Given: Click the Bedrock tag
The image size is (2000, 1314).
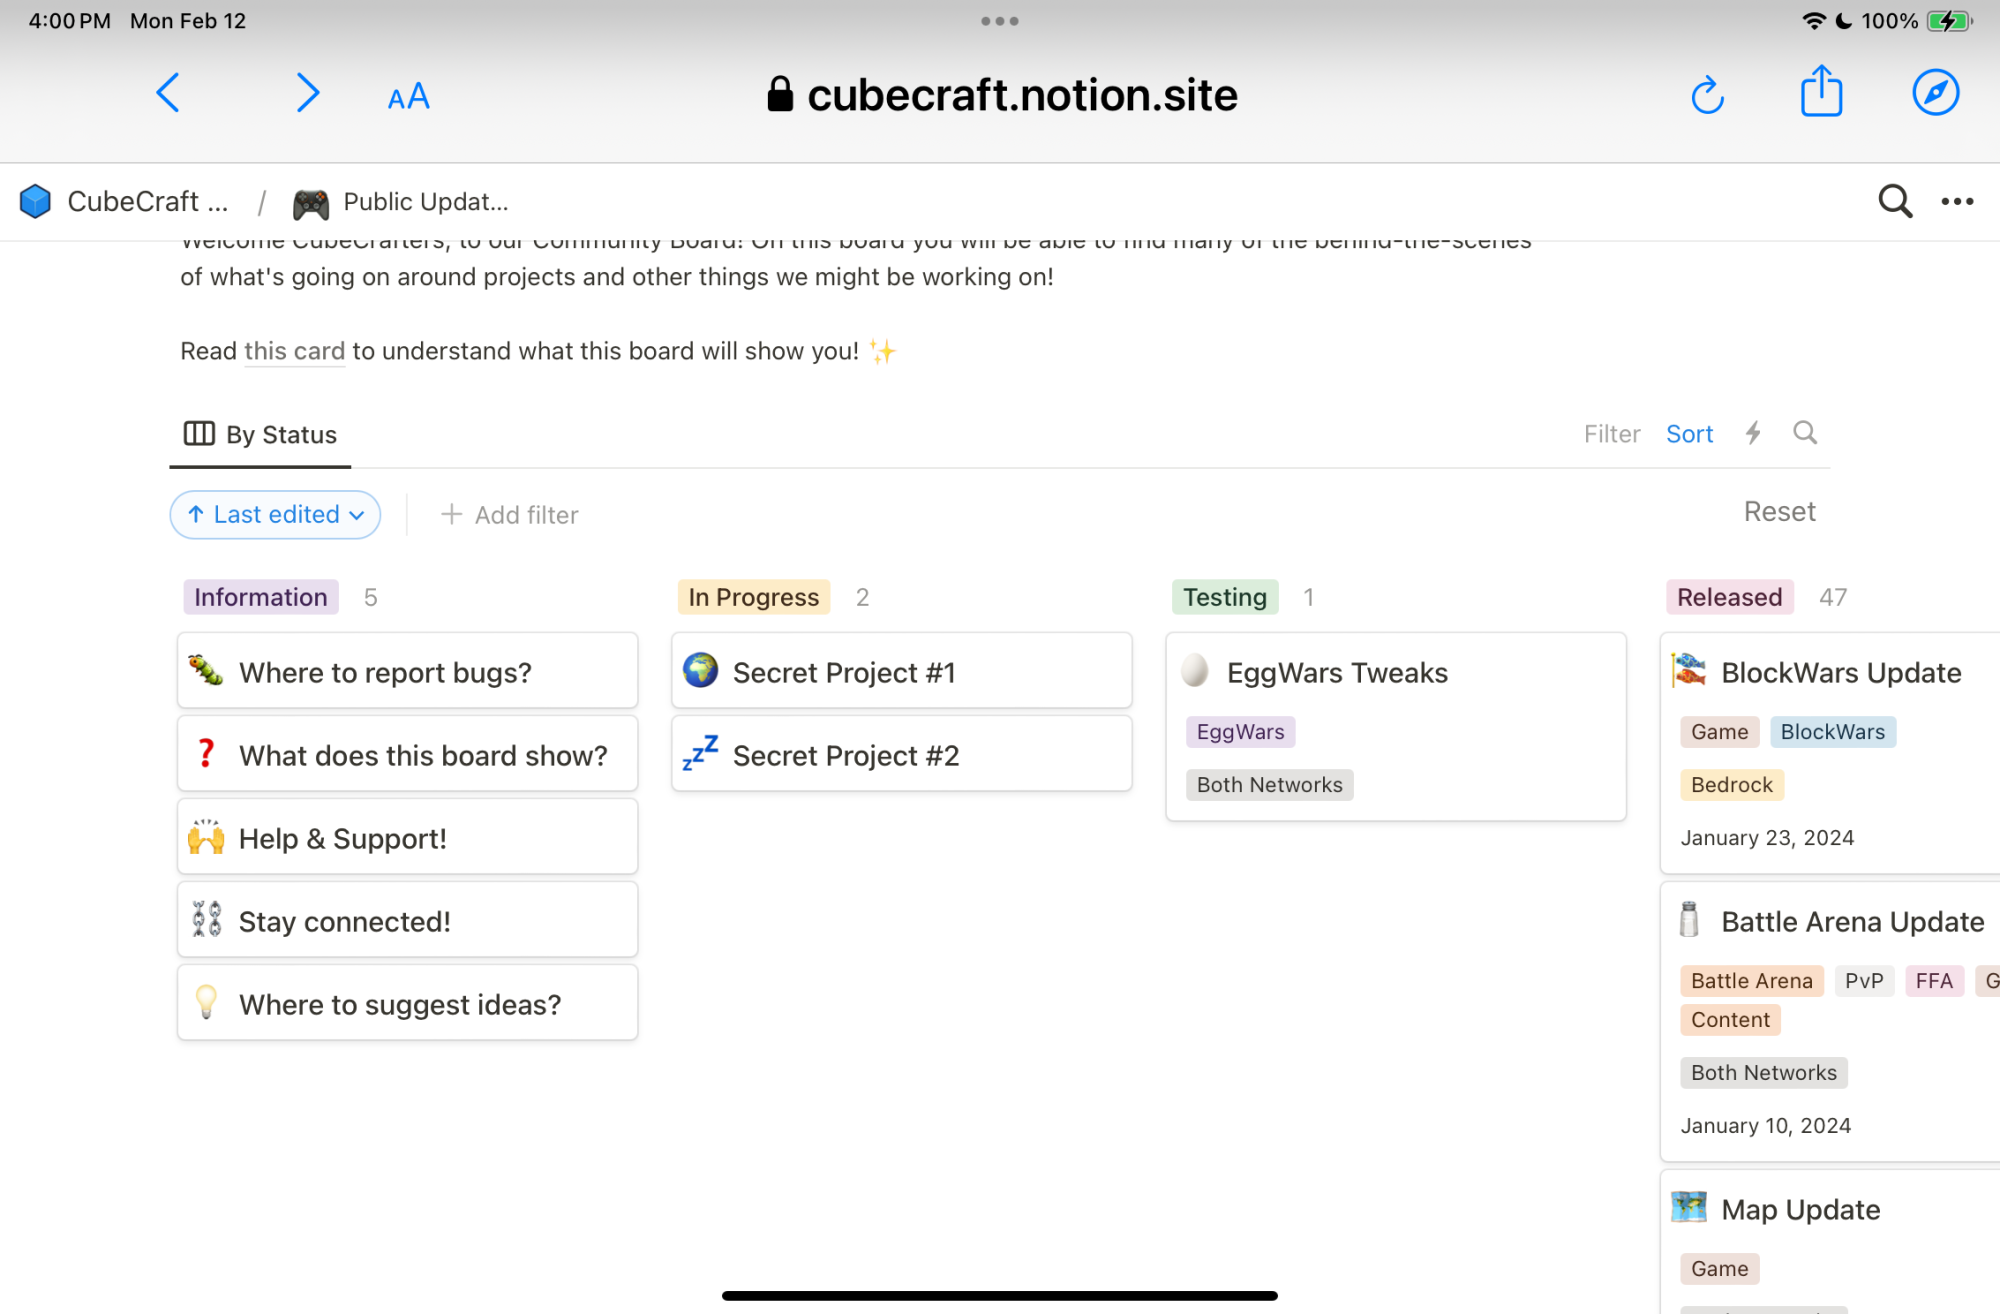Looking at the screenshot, I should [1731, 785].
